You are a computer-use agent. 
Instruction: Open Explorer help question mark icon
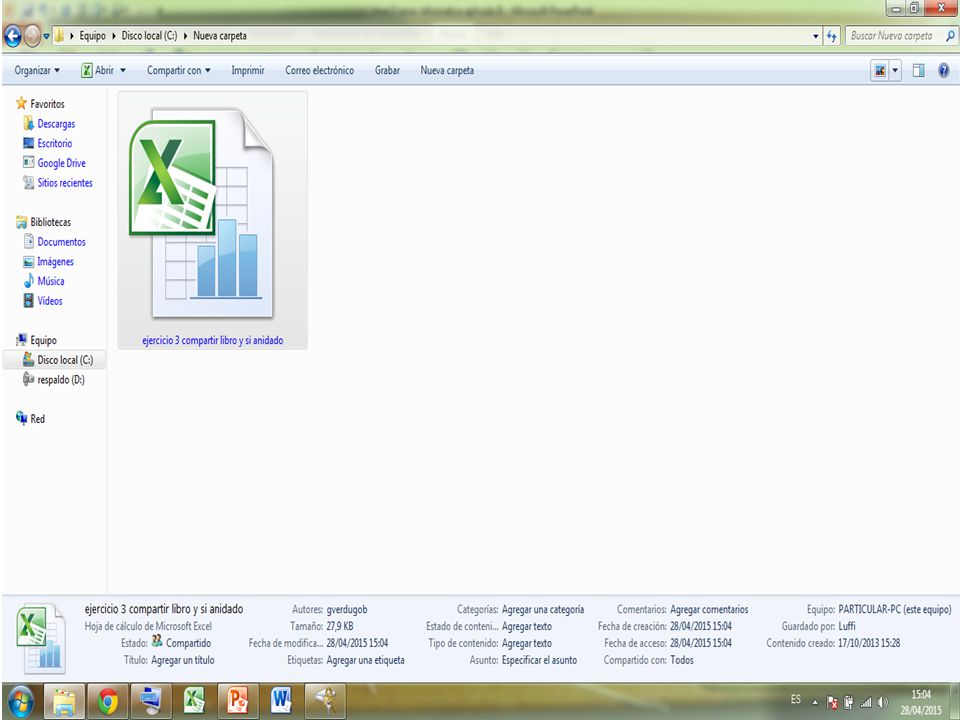943,71
